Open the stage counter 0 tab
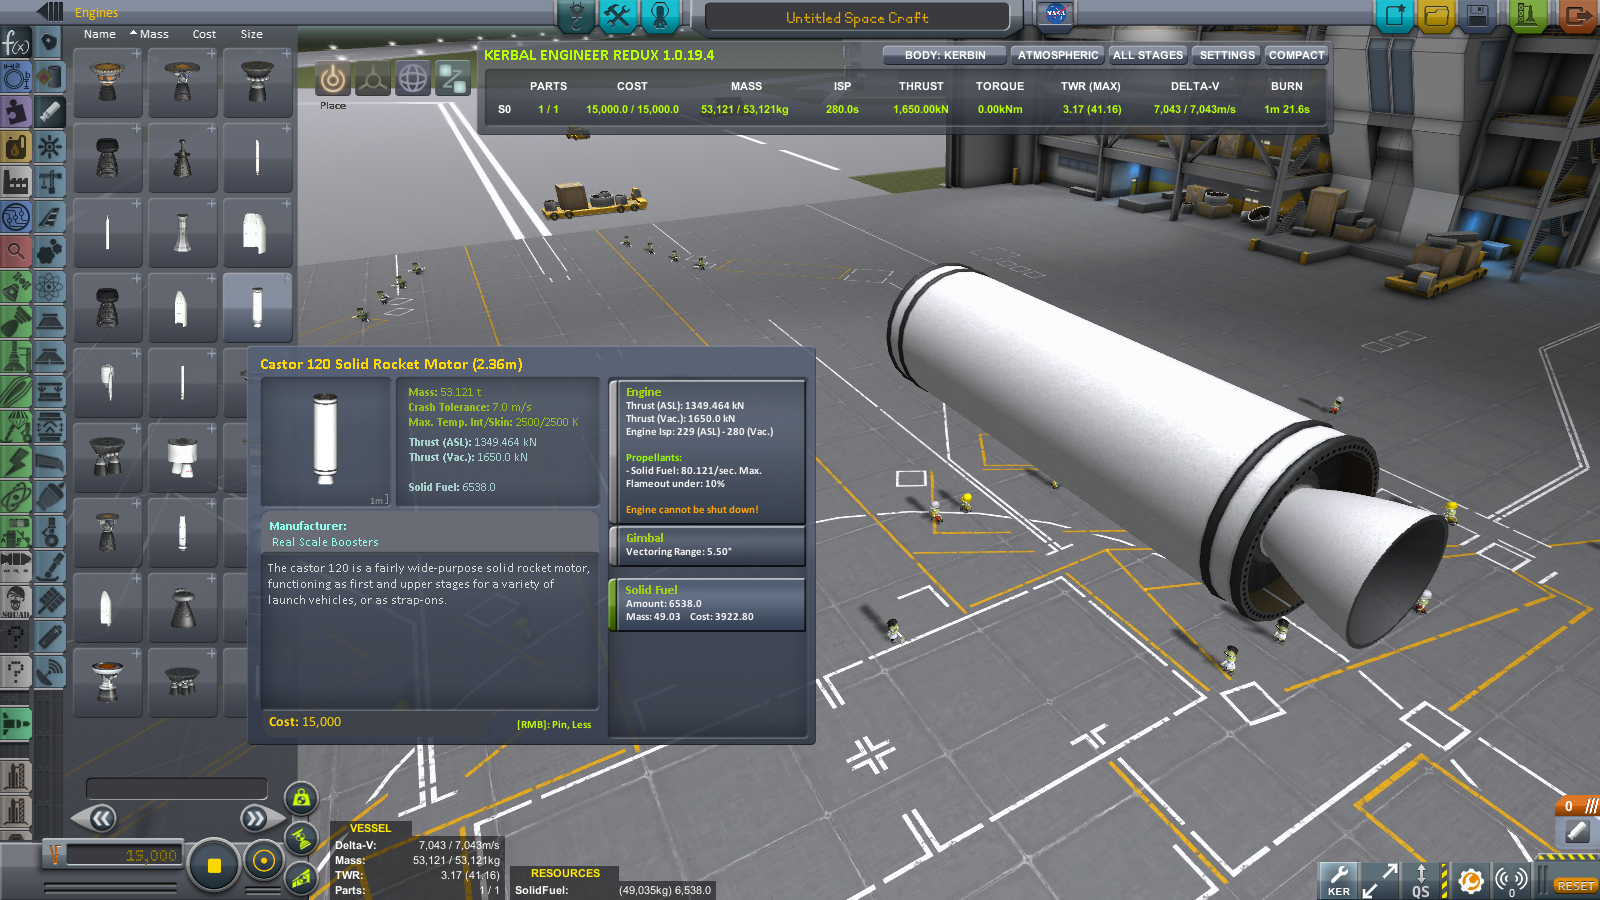1600x900 pixels. (x=1577, y=805)
